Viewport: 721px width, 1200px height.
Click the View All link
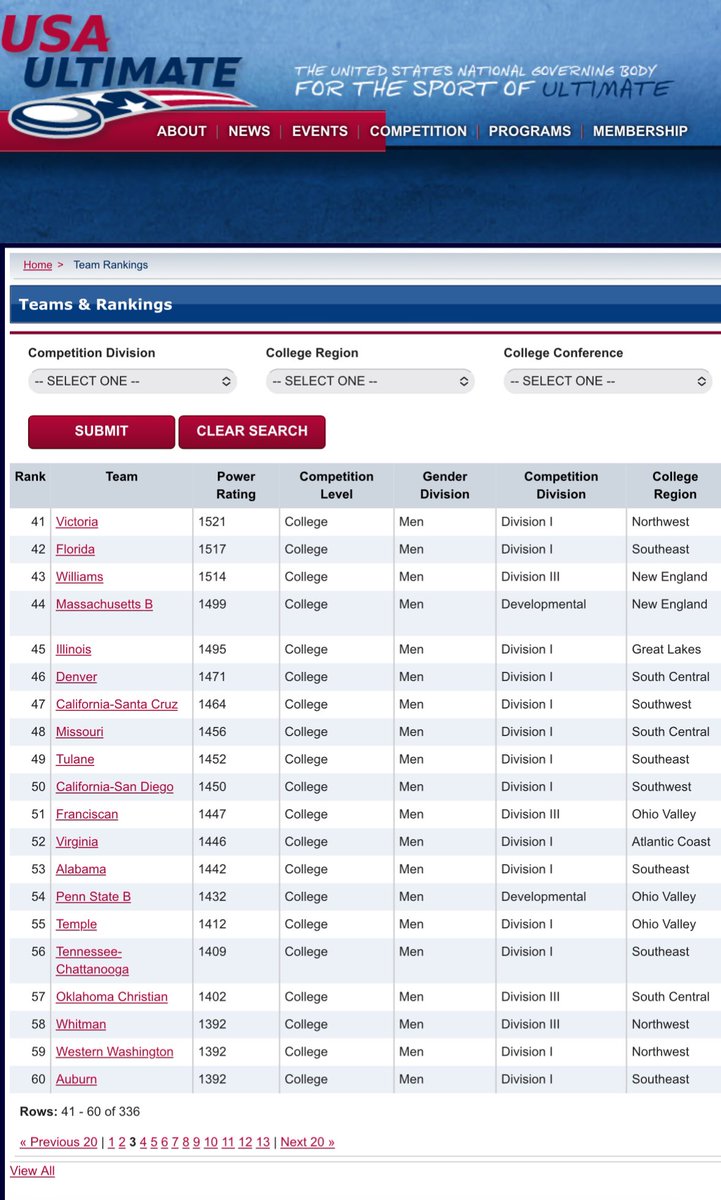click(x=32, y=1170)
